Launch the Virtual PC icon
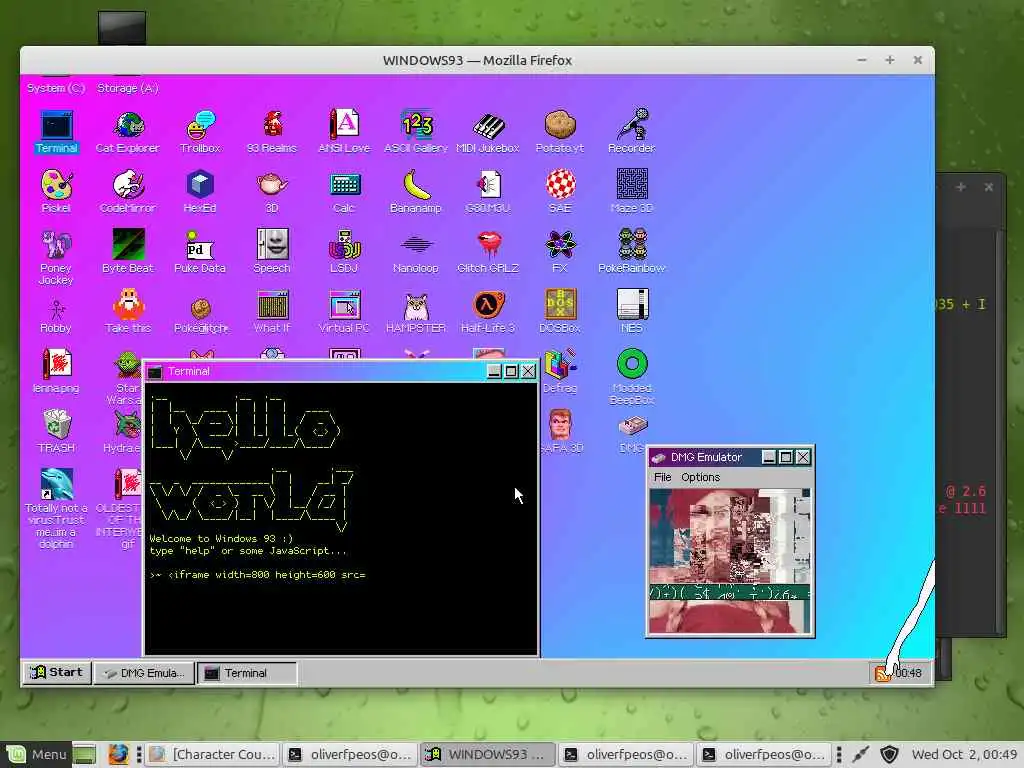The image size is (1024, 768). pos(344,312)
